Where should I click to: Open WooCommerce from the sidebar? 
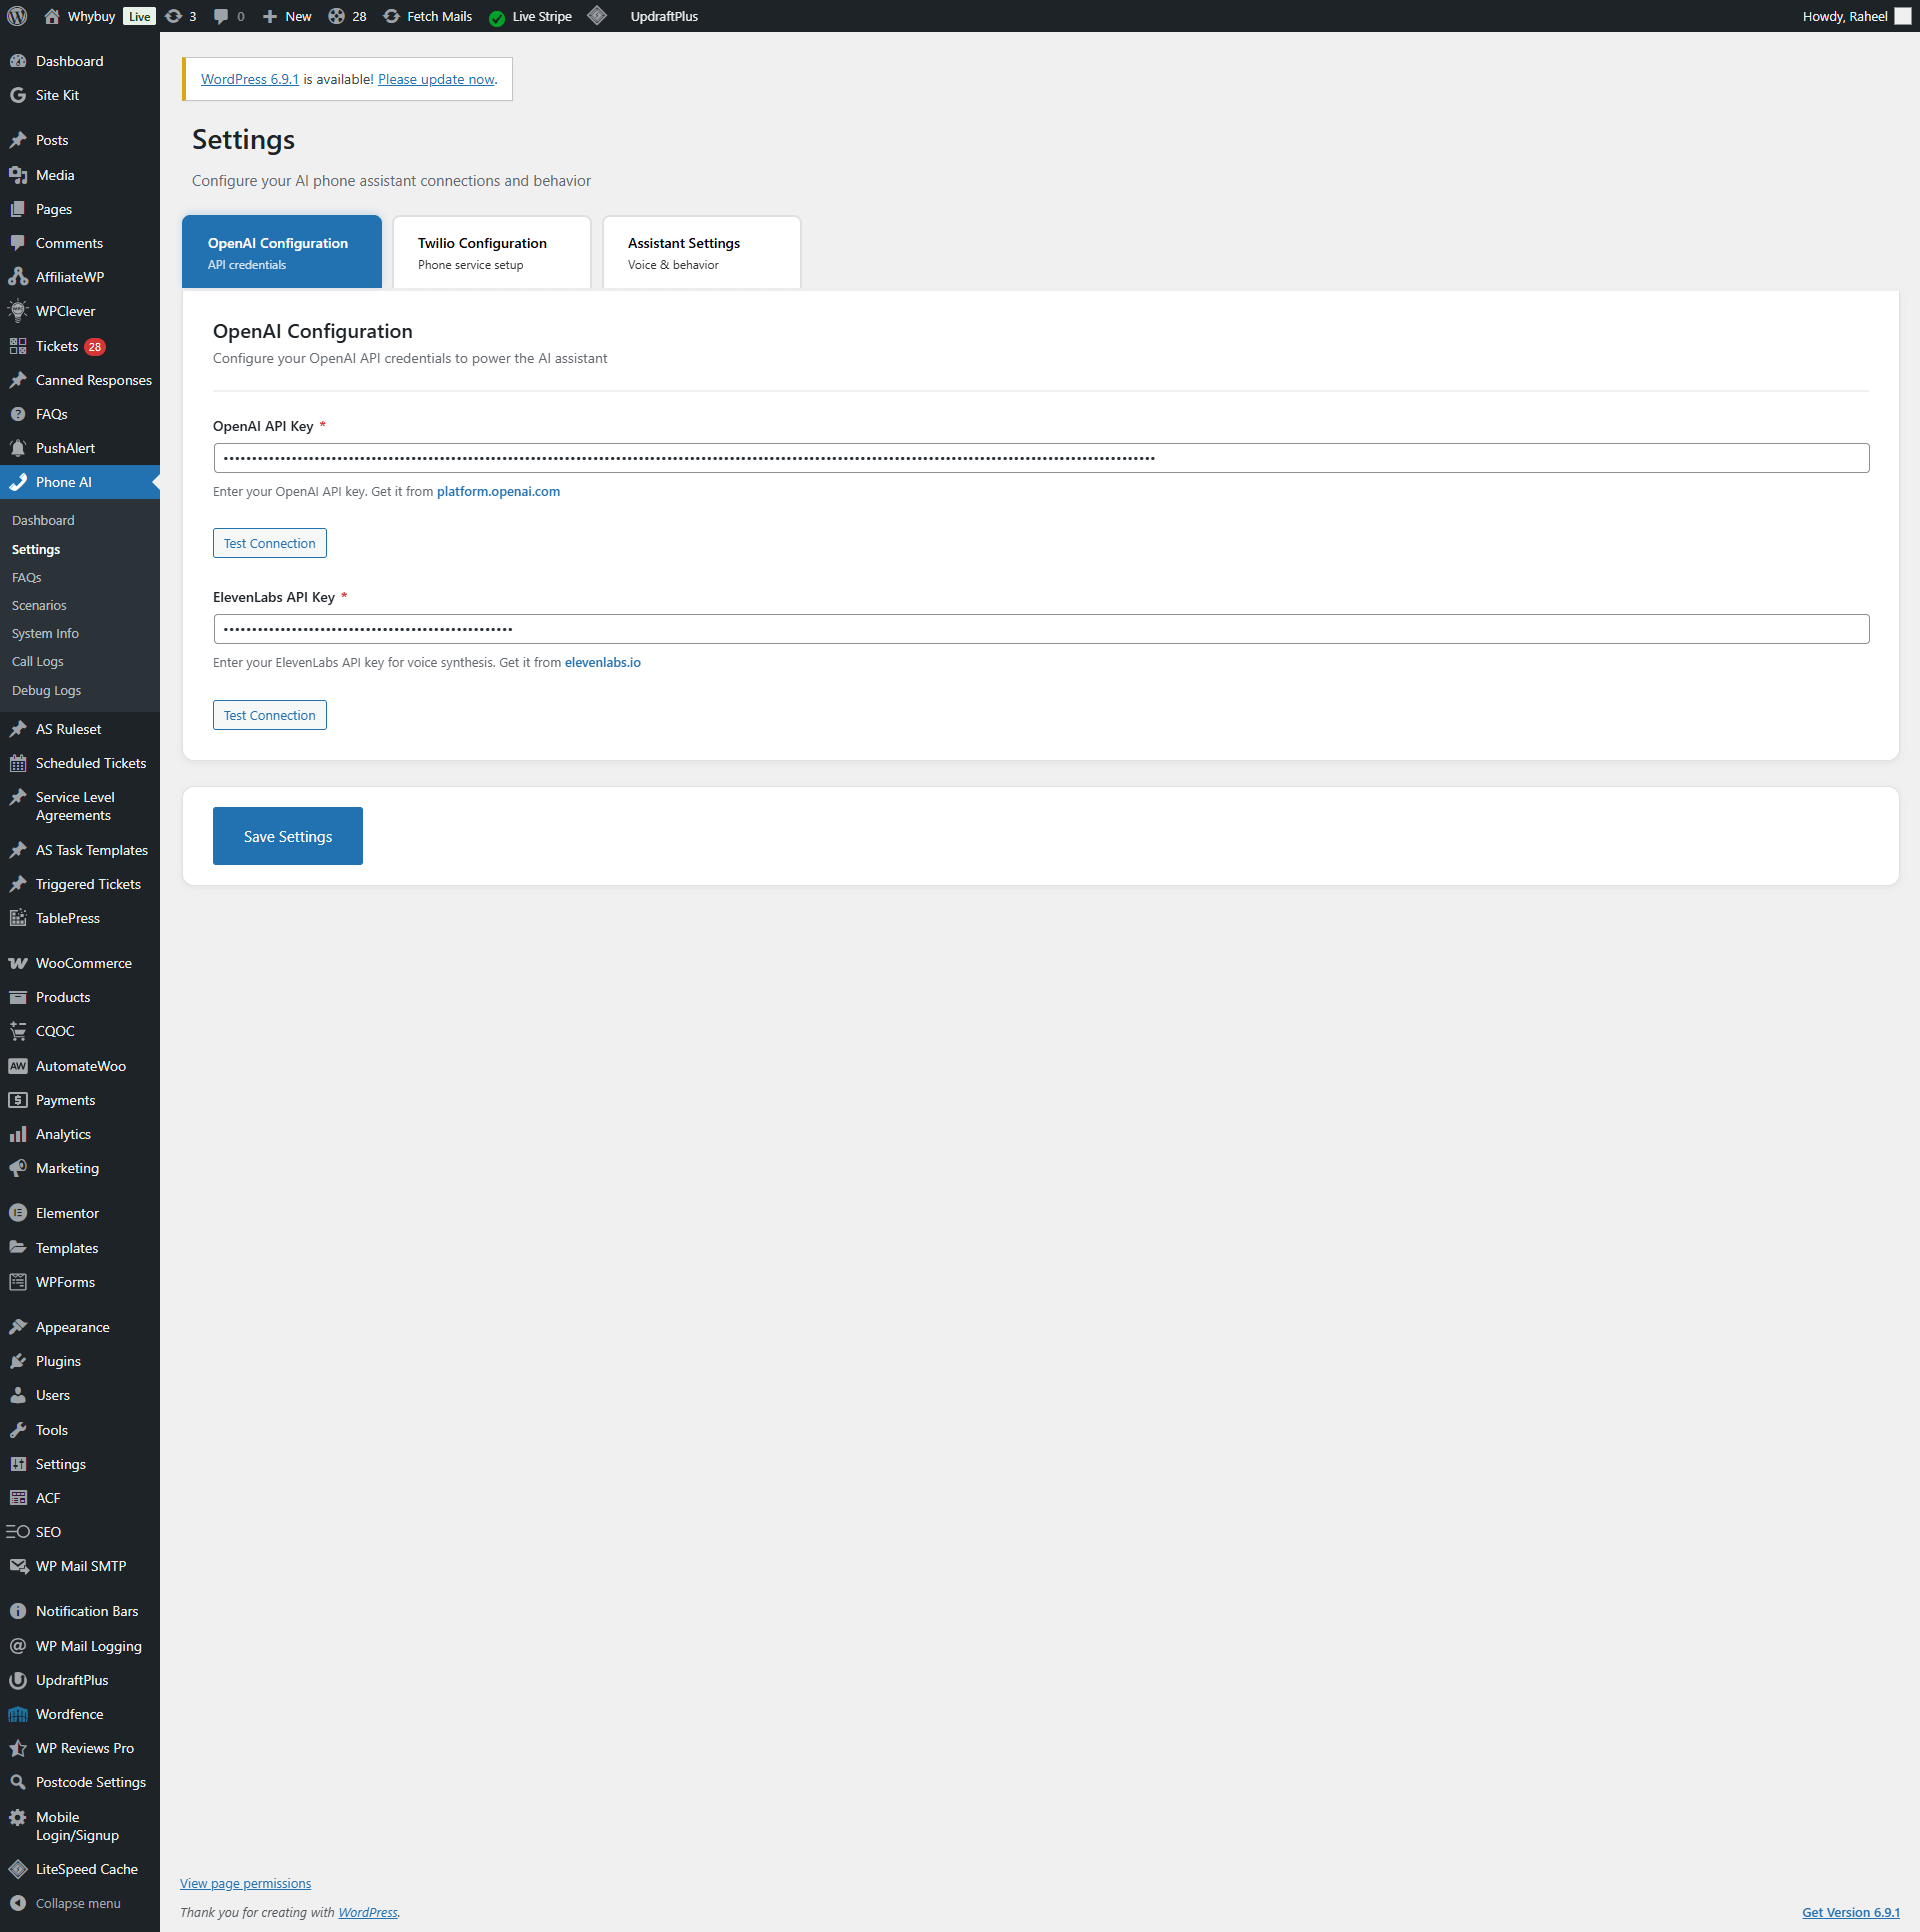(x=83, y=963)
